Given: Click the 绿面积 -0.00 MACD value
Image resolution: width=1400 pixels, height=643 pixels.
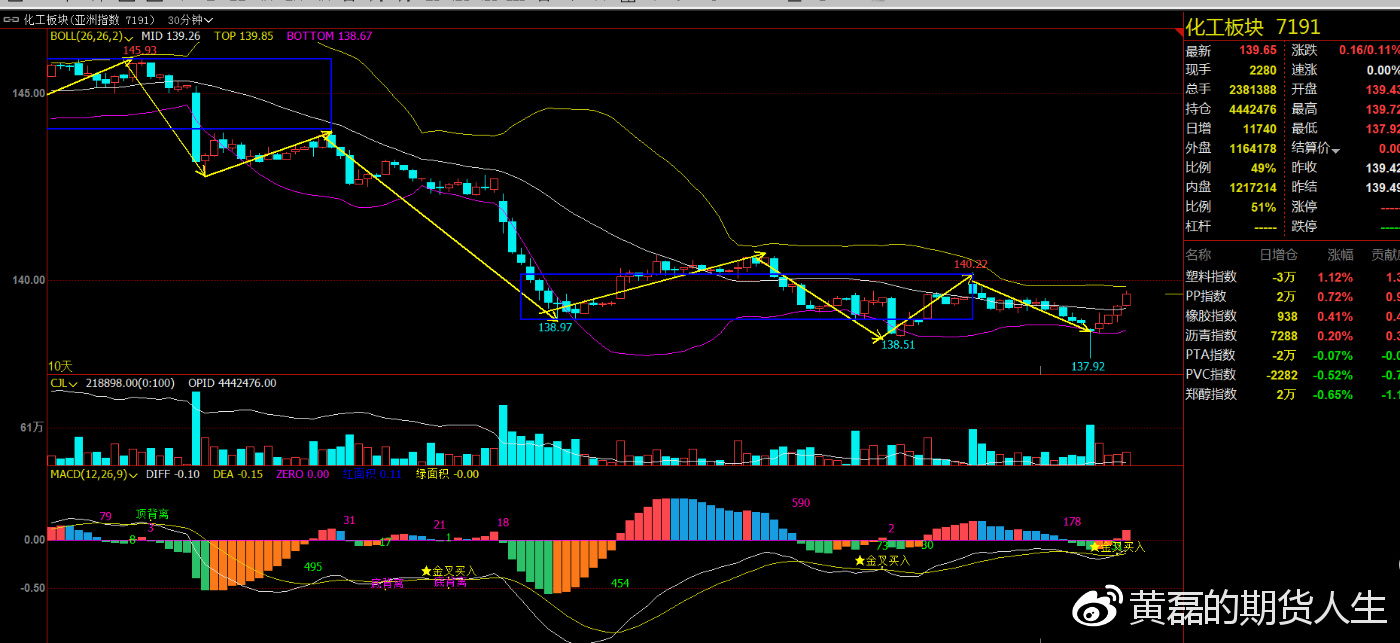Looking at the screenshot, I should 447,474.
